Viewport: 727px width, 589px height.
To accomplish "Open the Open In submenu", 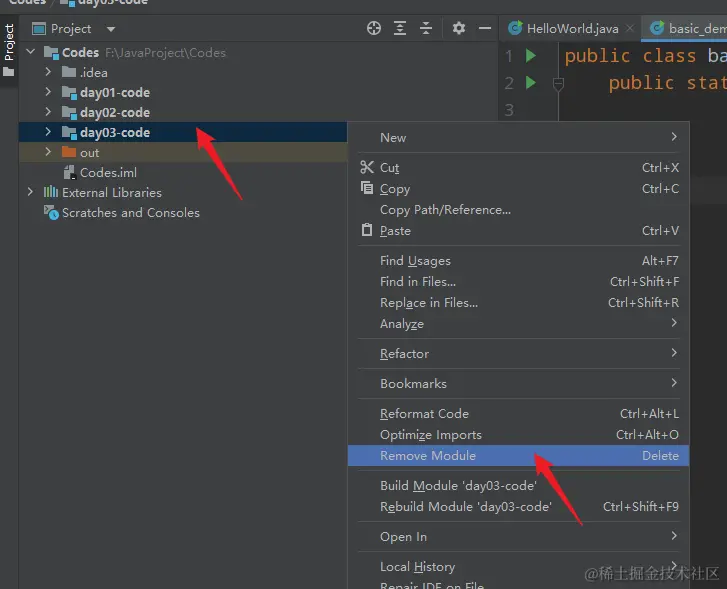I will point(518,537).
